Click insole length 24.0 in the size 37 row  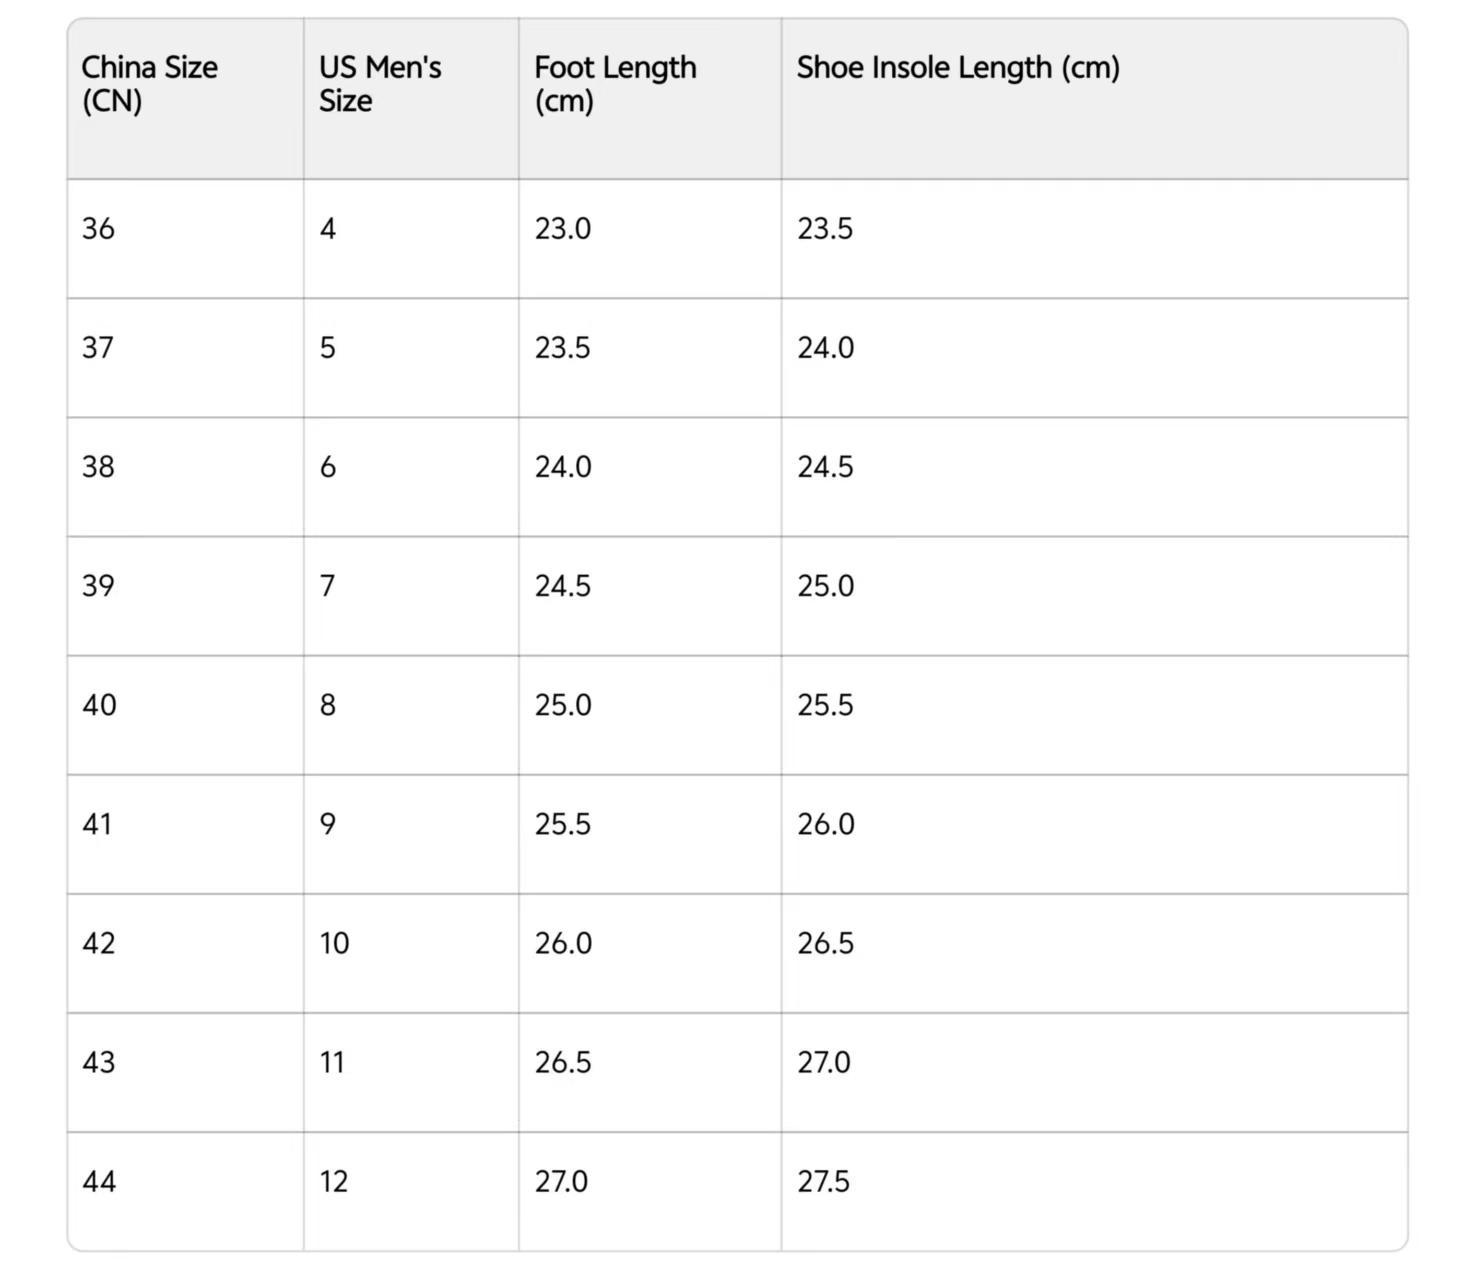point(825,348)
